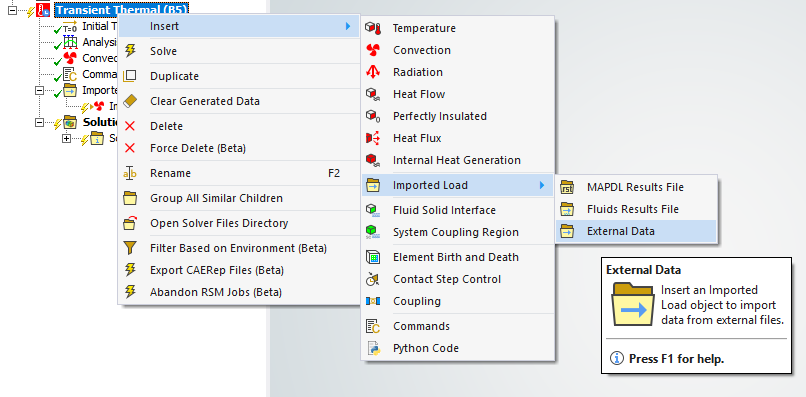The height and width of the screenshot is (397, 806).
Task: Click the Duplicate icon
Action: coord(130,76)
